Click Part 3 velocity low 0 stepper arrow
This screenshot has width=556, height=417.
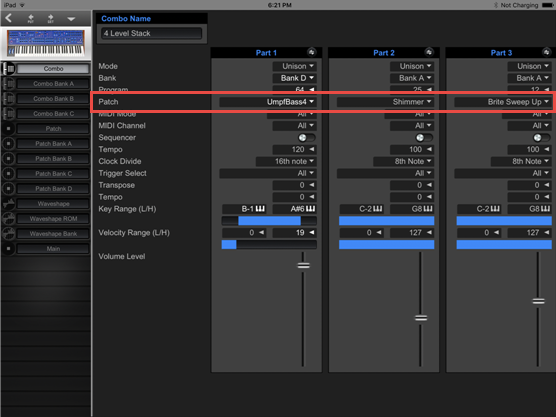tap(496, 233)
